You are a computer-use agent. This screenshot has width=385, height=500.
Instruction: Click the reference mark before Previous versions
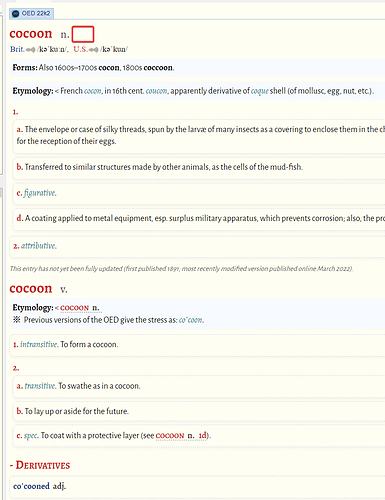16,320
